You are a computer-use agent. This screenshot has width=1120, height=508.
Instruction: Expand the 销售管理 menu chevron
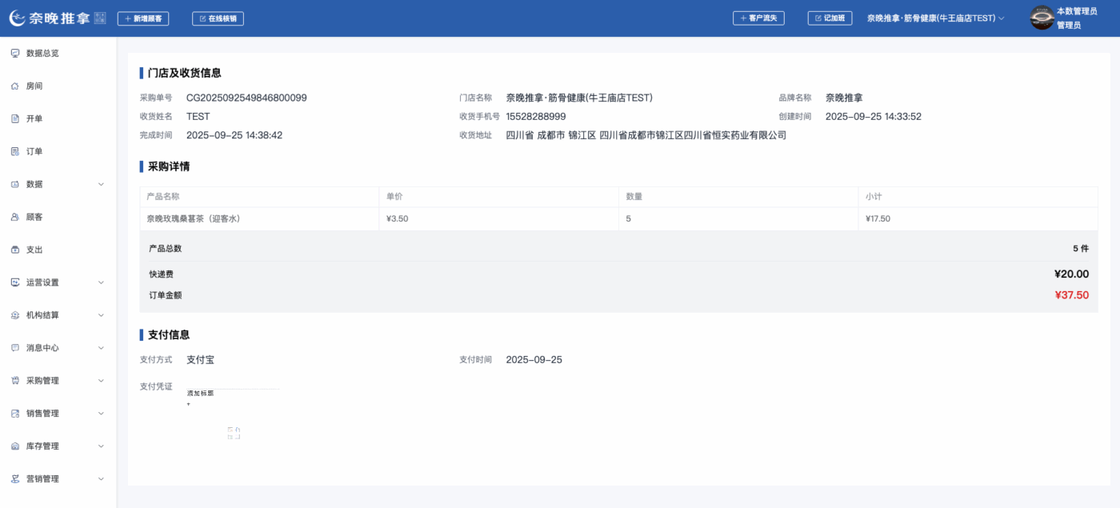(x=101, y=413)
